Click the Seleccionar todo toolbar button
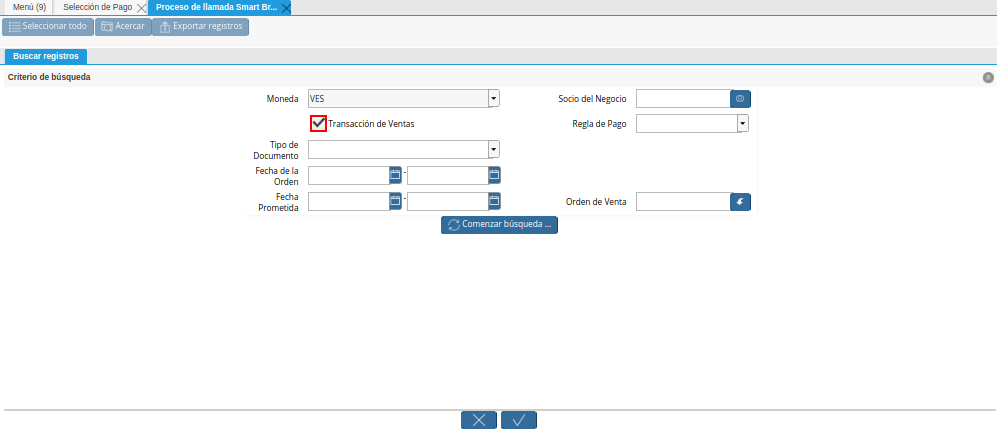Viewport: 997px width, 432px height. coord(48,27)
